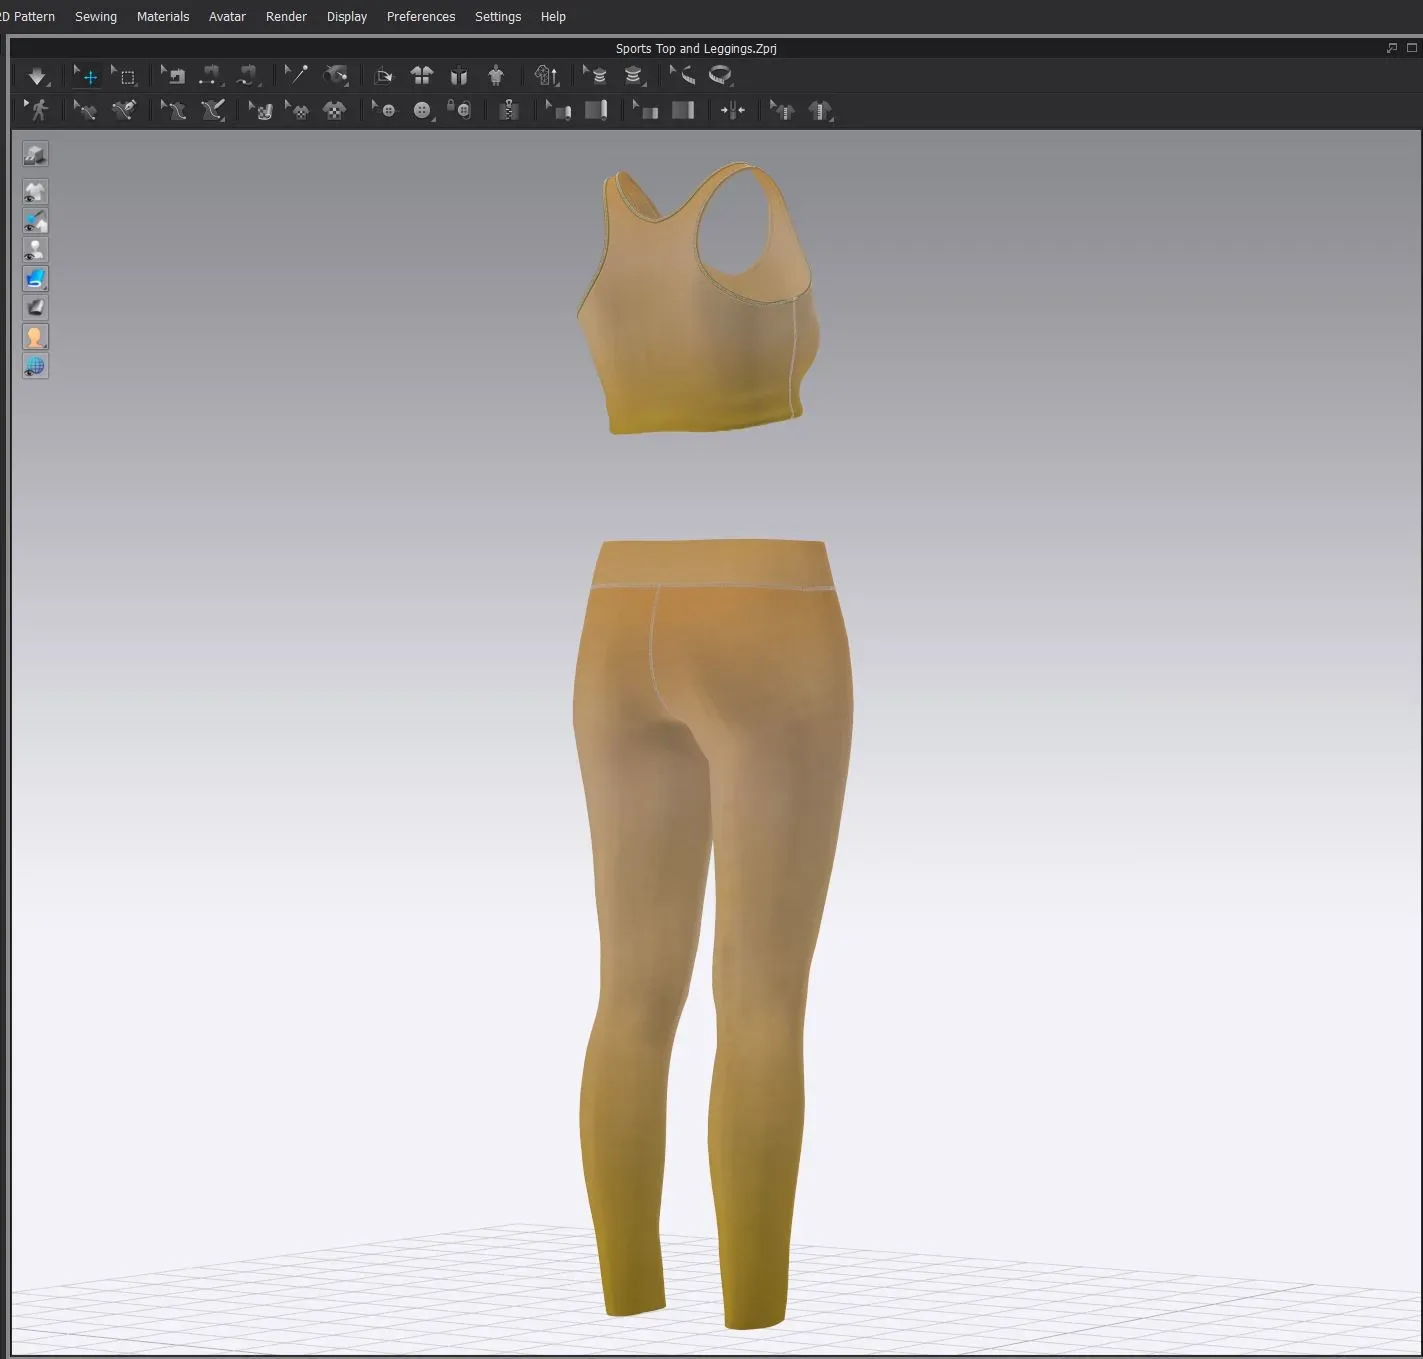Click the grey fabric Texture Surface icon

click(35, 308)
